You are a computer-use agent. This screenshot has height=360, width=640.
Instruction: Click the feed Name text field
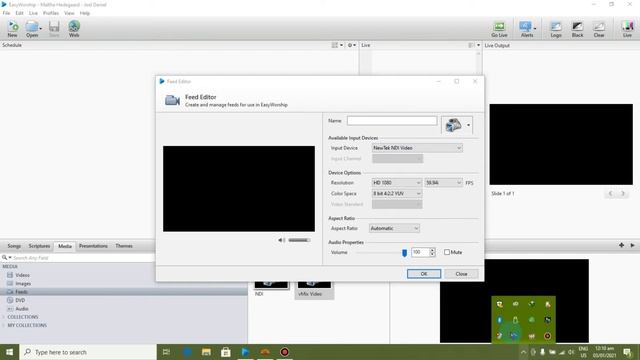click(392, 120)
